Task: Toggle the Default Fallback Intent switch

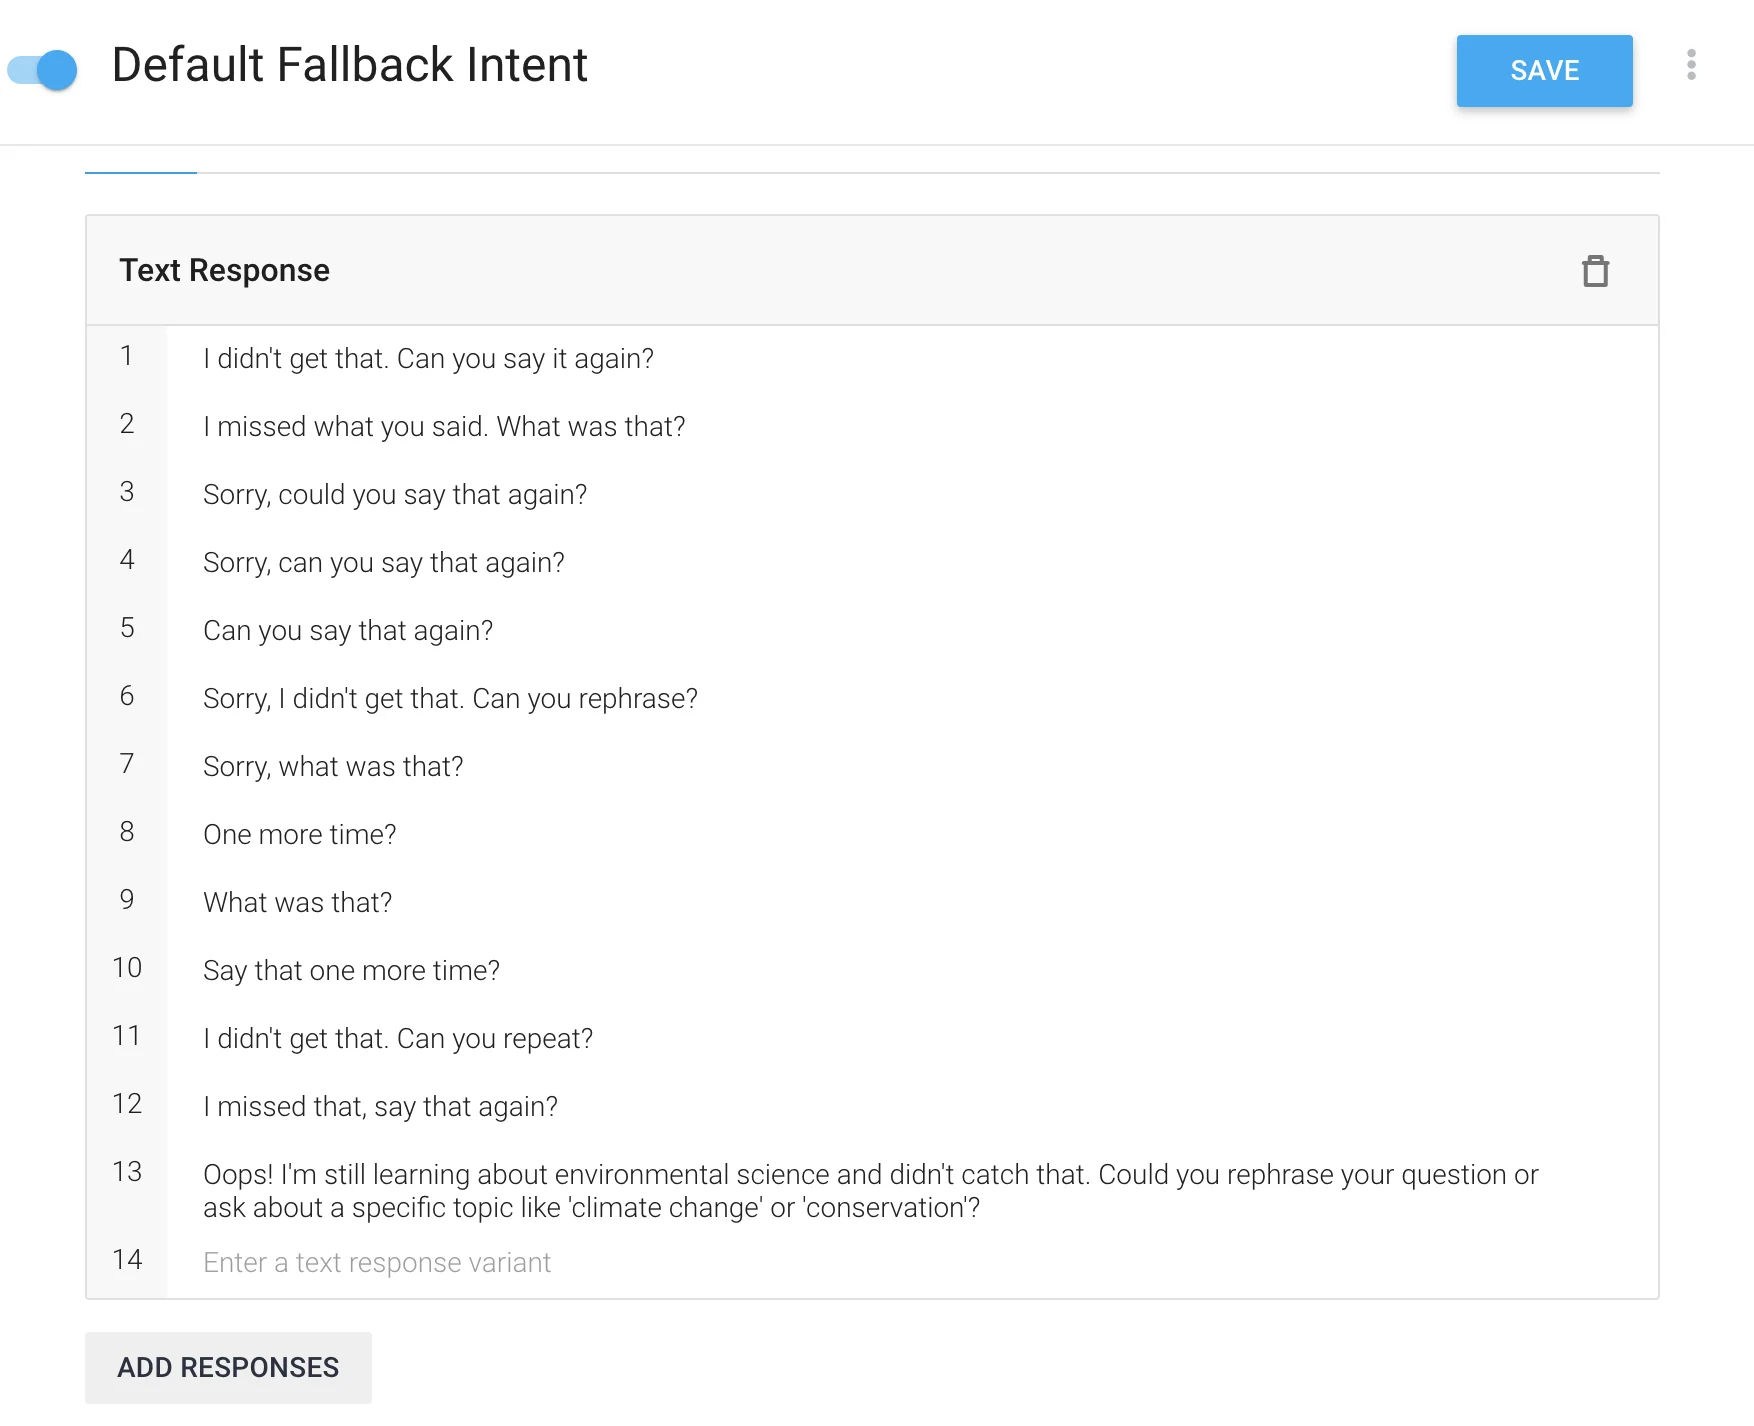Action: (43, 69)
